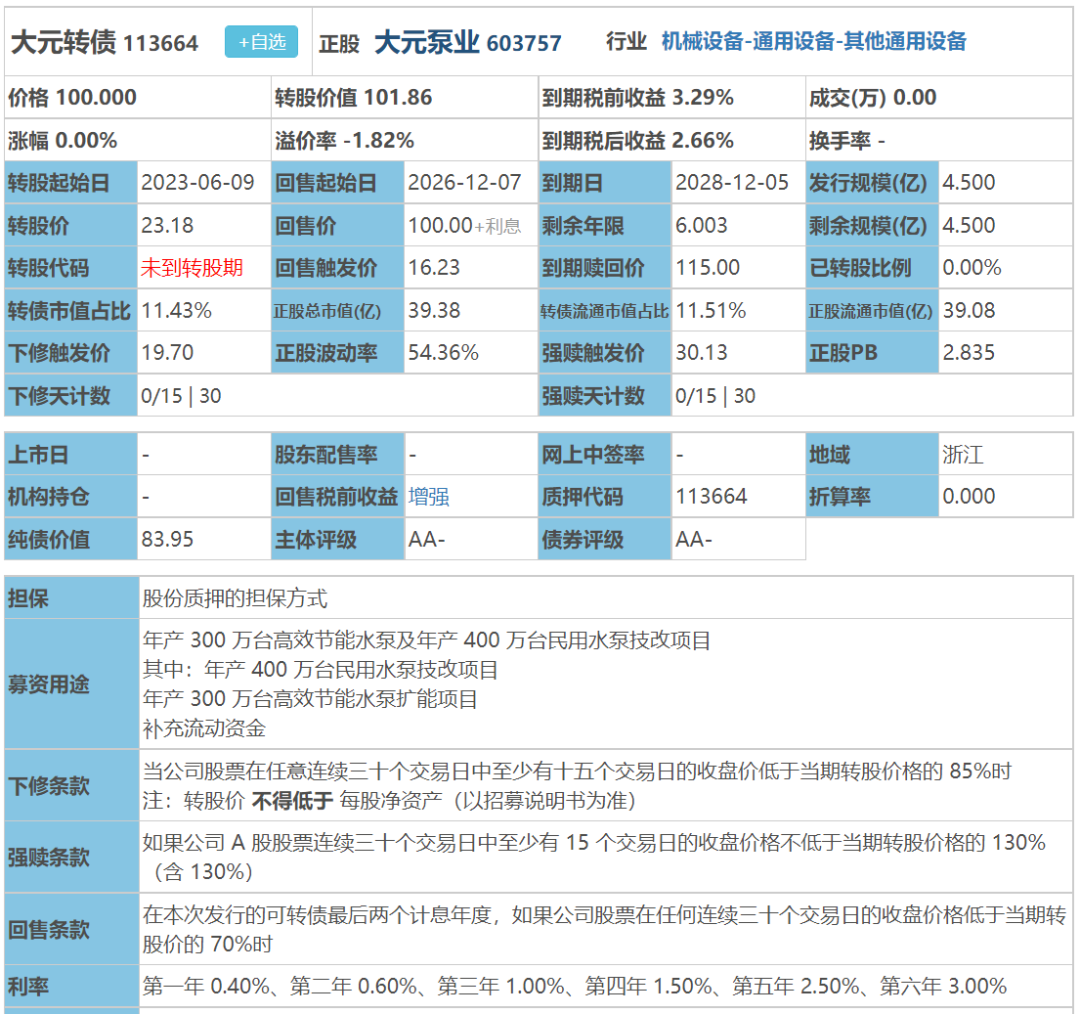Select the 募资用途 line 补充流动资金
This screenshot has height=1014, width=1080.
click(204, 728)
